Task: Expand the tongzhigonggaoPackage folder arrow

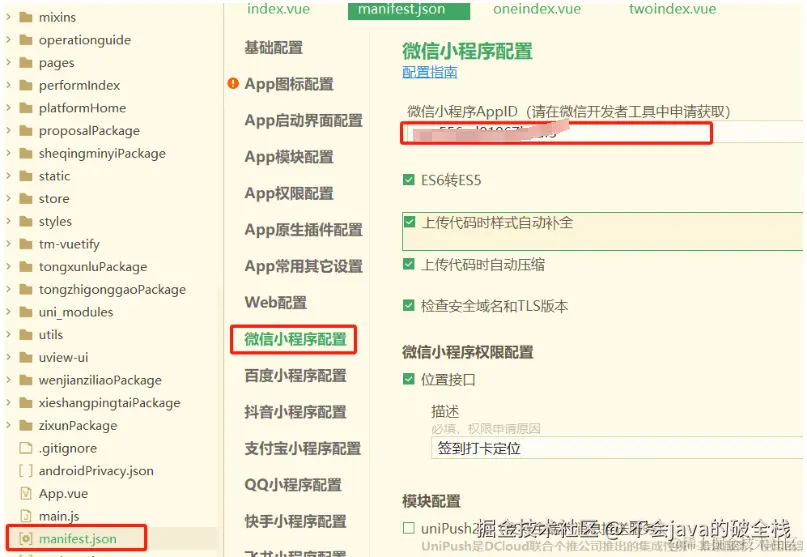Action: point(8,289)
